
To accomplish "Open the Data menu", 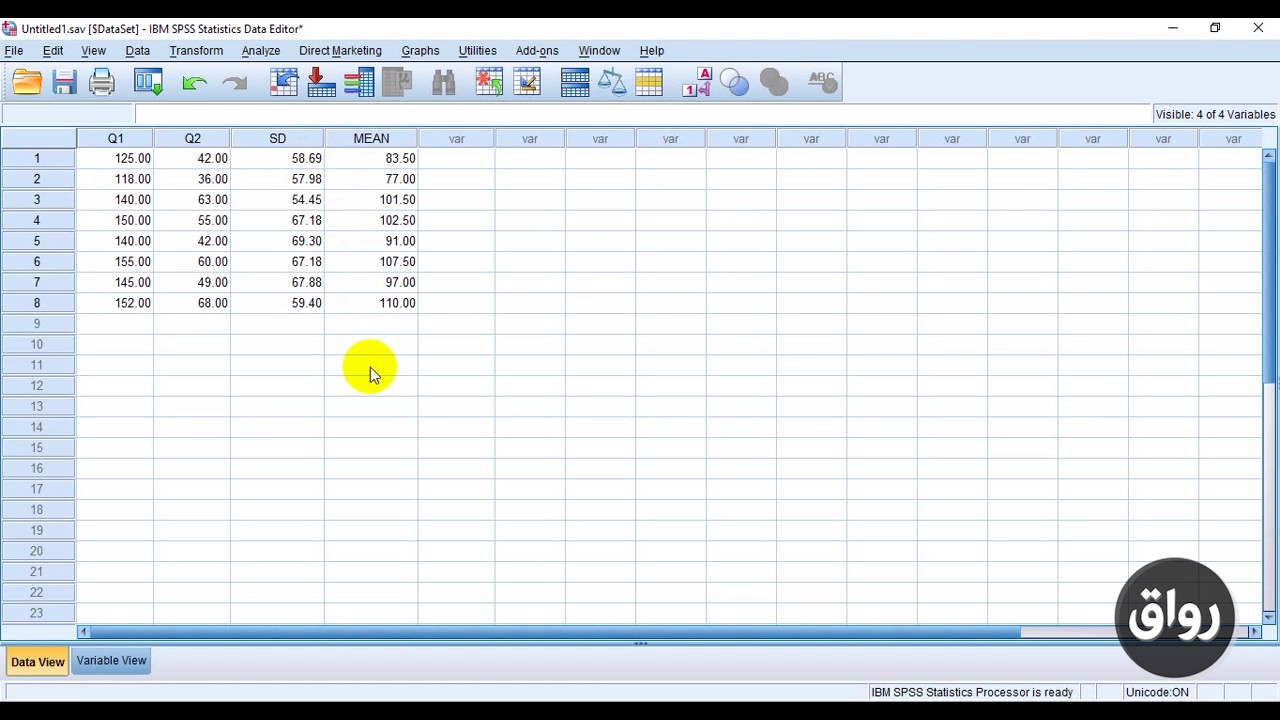I will [138, 50].
